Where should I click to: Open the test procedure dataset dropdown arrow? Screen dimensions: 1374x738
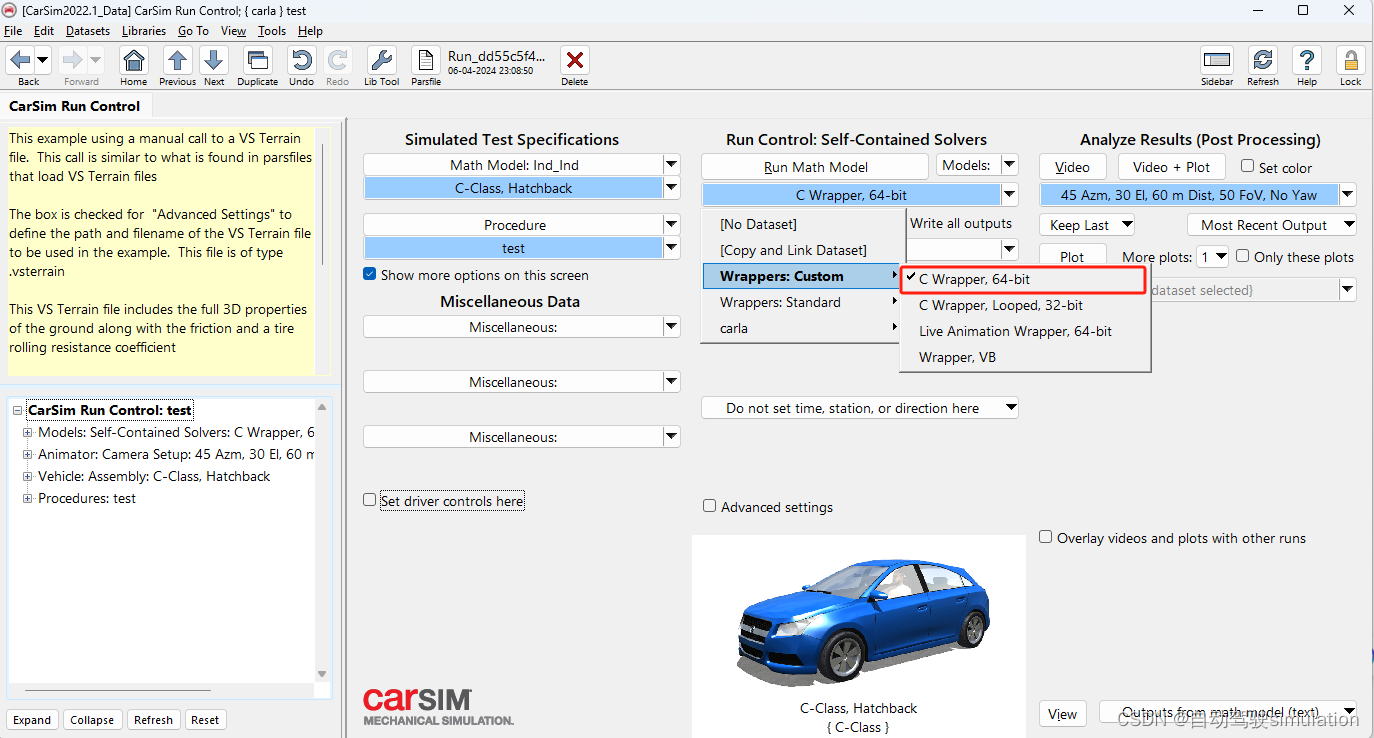671,248
